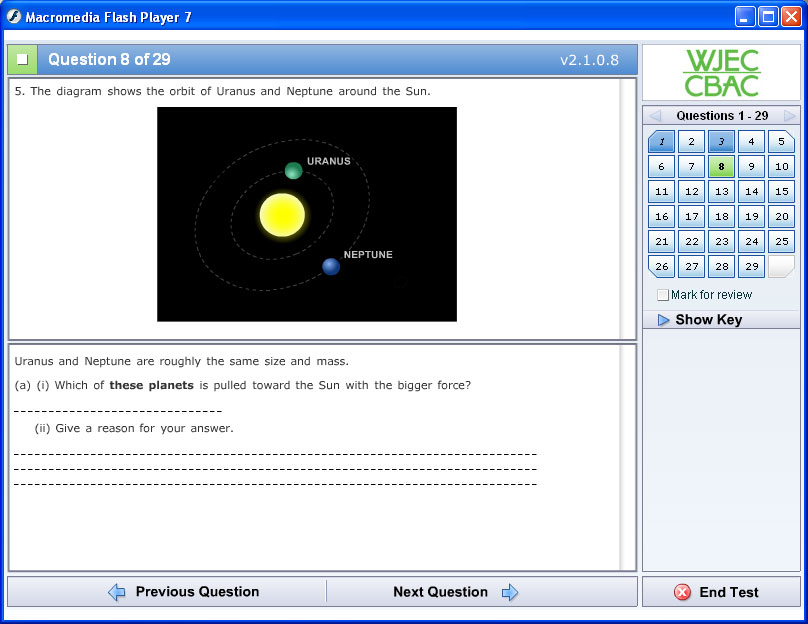Click the Sun in the orbit diagram

(282, 215)
